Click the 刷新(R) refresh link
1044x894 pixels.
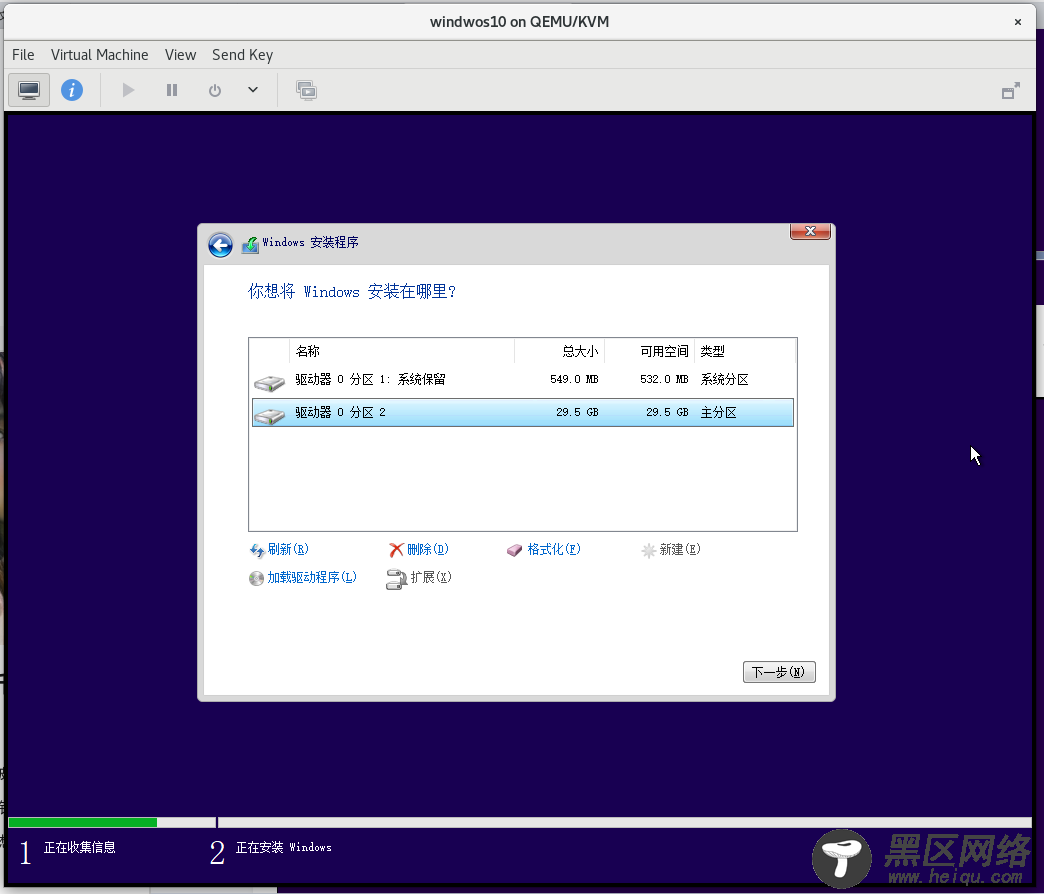288,549
